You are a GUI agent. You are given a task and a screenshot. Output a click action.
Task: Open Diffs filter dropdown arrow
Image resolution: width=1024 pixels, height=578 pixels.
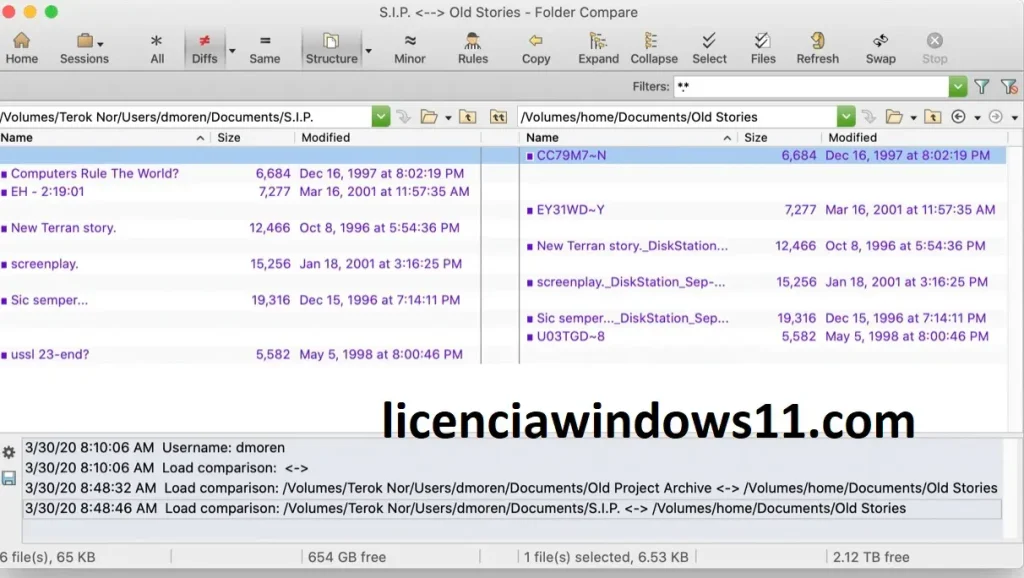tap(232, 50)
